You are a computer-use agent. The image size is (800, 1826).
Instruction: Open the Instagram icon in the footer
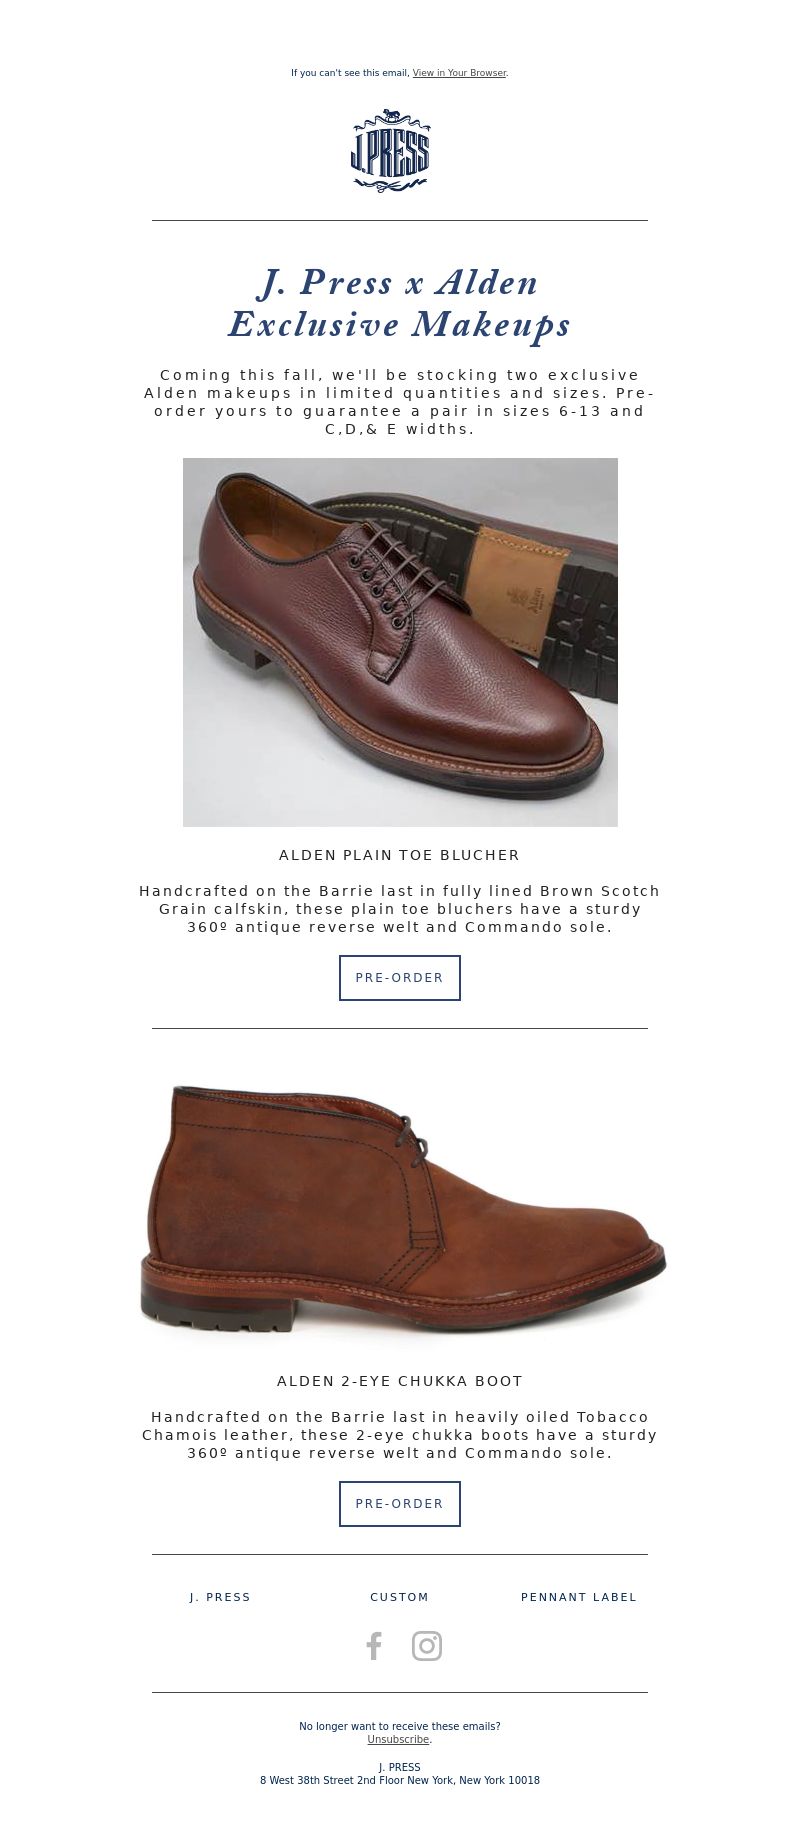point(427,1646)
